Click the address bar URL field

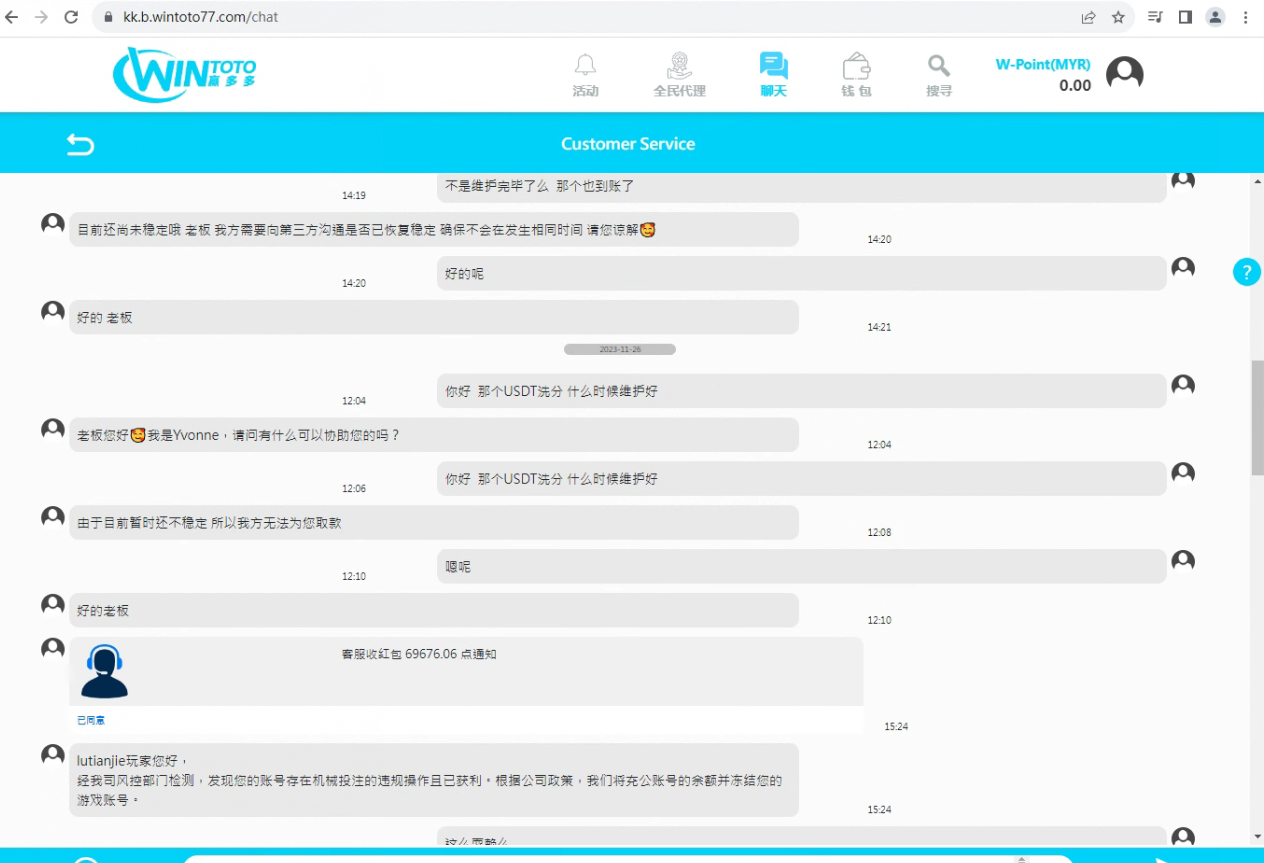point(600,17)
